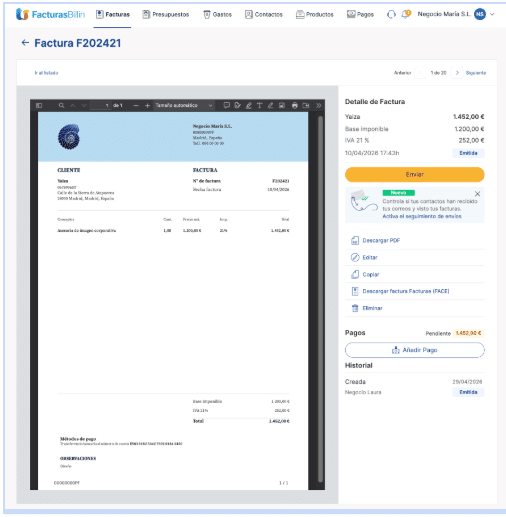Viewport: 506px width, 517px height.
Task: Click the Emitida badge in Historial
Action: click(468, 392)
